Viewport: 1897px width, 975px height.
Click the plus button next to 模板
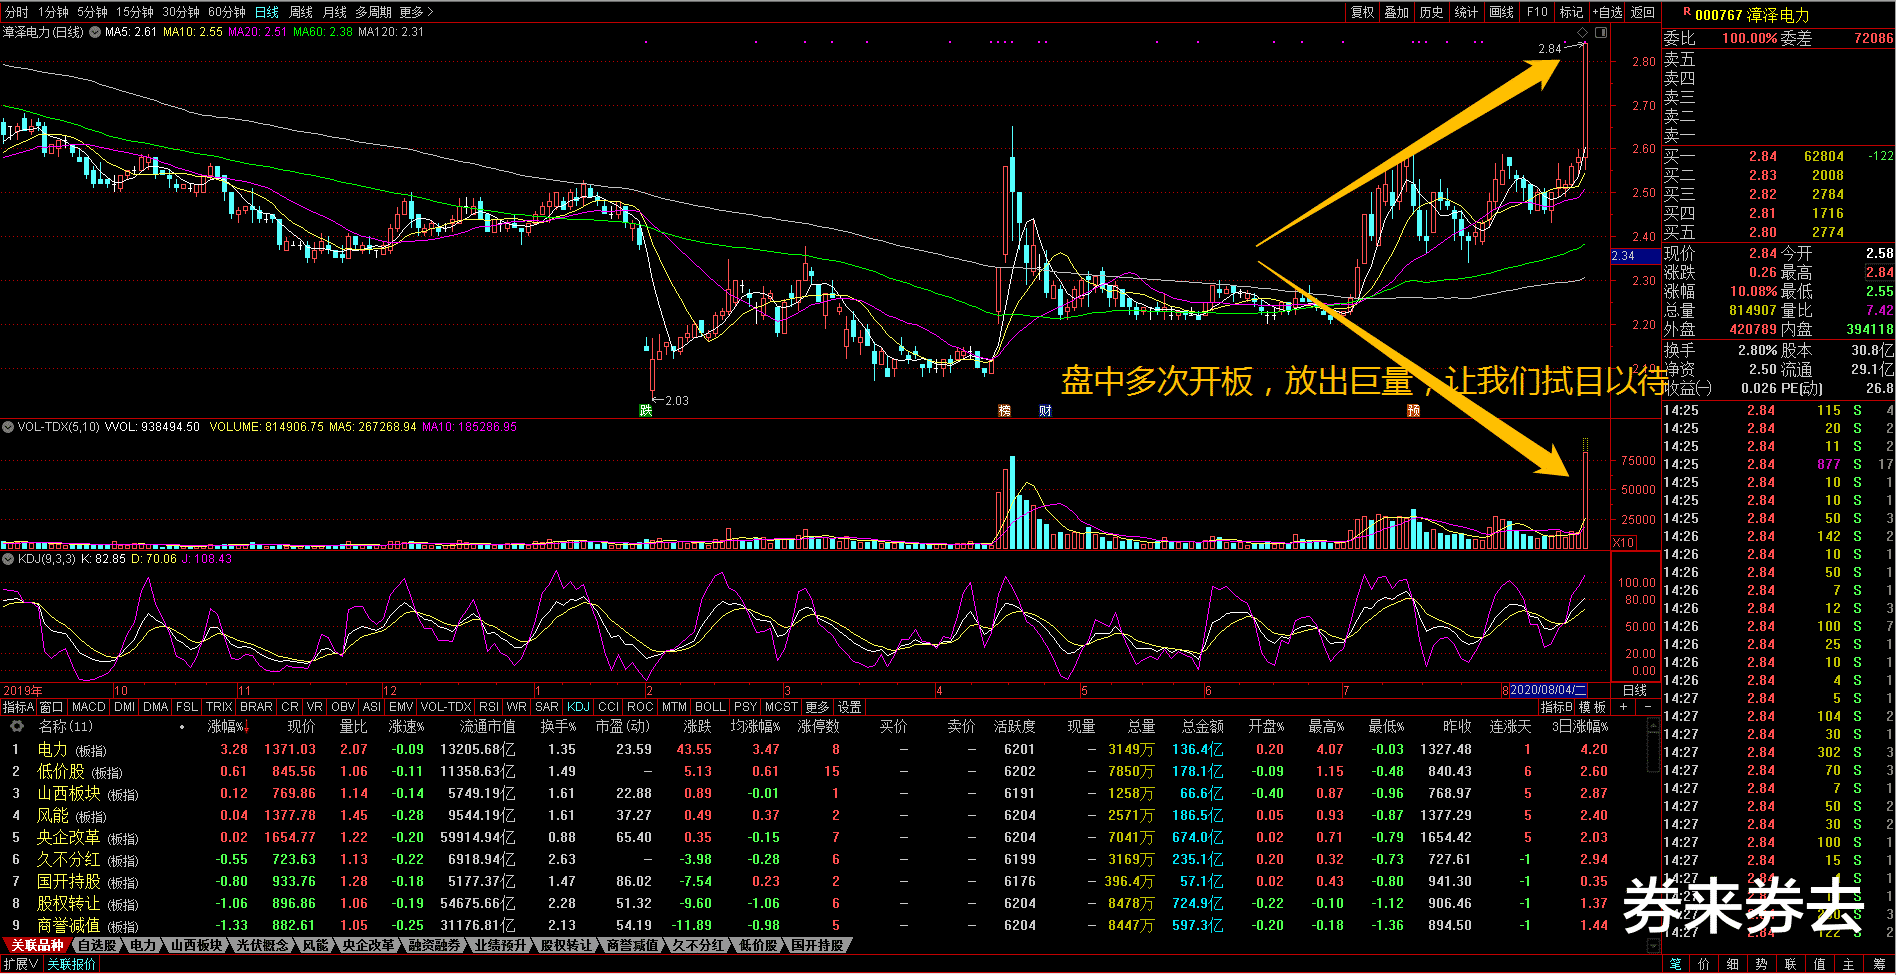1623,707
